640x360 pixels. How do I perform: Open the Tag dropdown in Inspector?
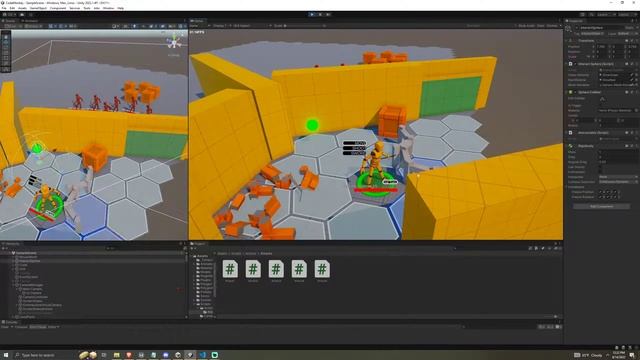pyautogui.click(x=593, y=33)
